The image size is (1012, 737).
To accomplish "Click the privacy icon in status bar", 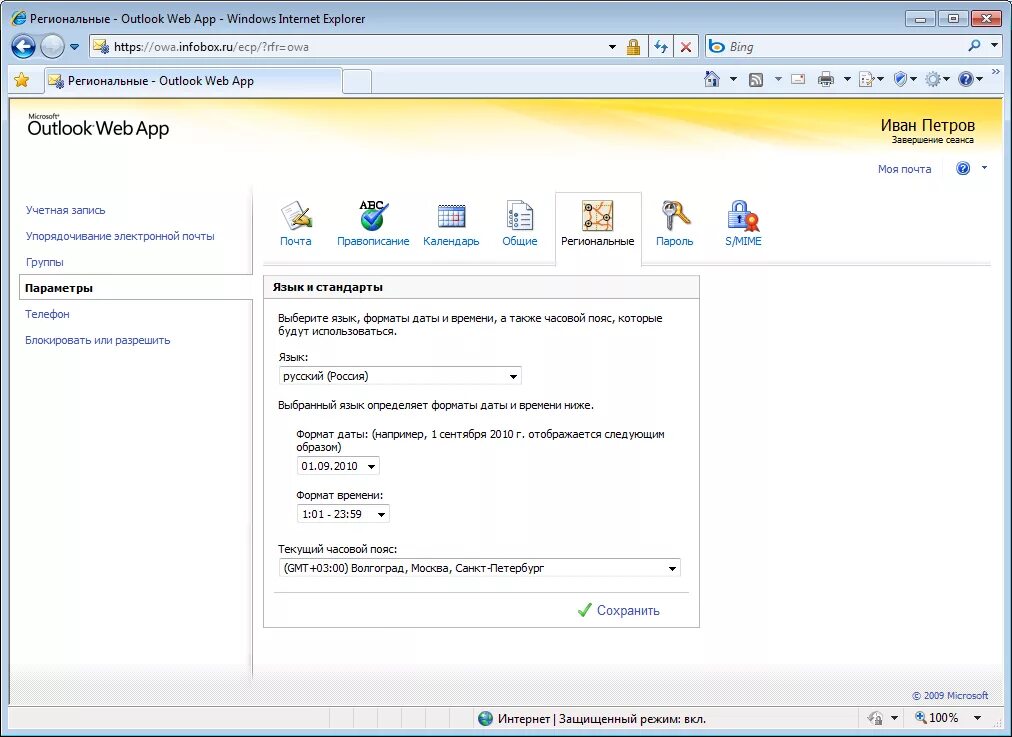I will pyautogui.click(x=875, y=718).
